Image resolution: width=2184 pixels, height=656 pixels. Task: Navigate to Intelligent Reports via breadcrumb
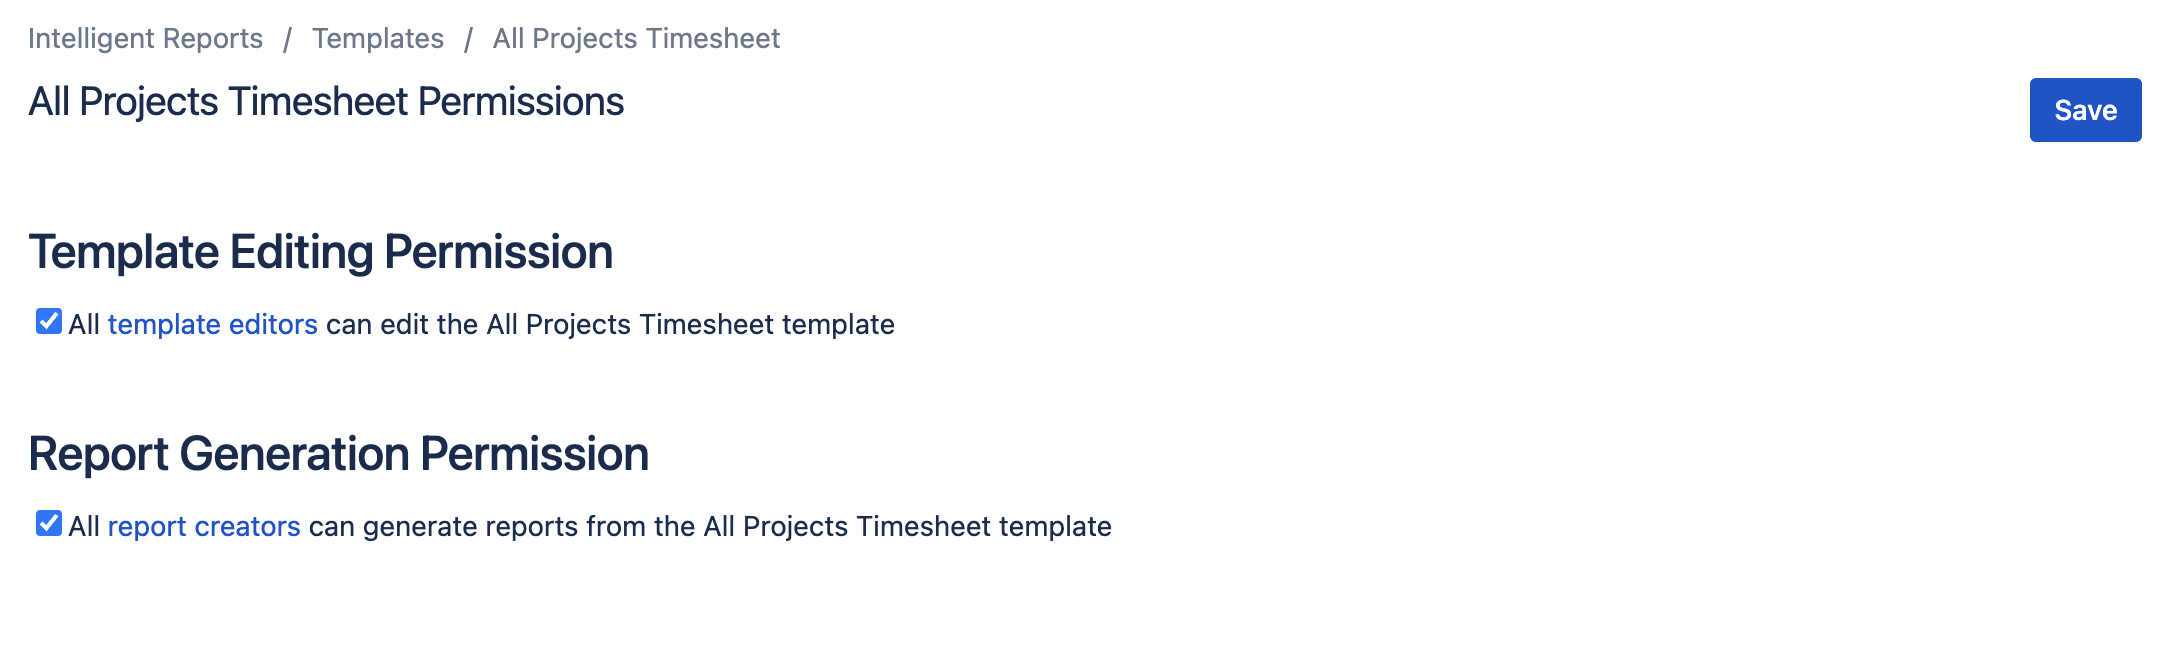[x=146, y=38]
